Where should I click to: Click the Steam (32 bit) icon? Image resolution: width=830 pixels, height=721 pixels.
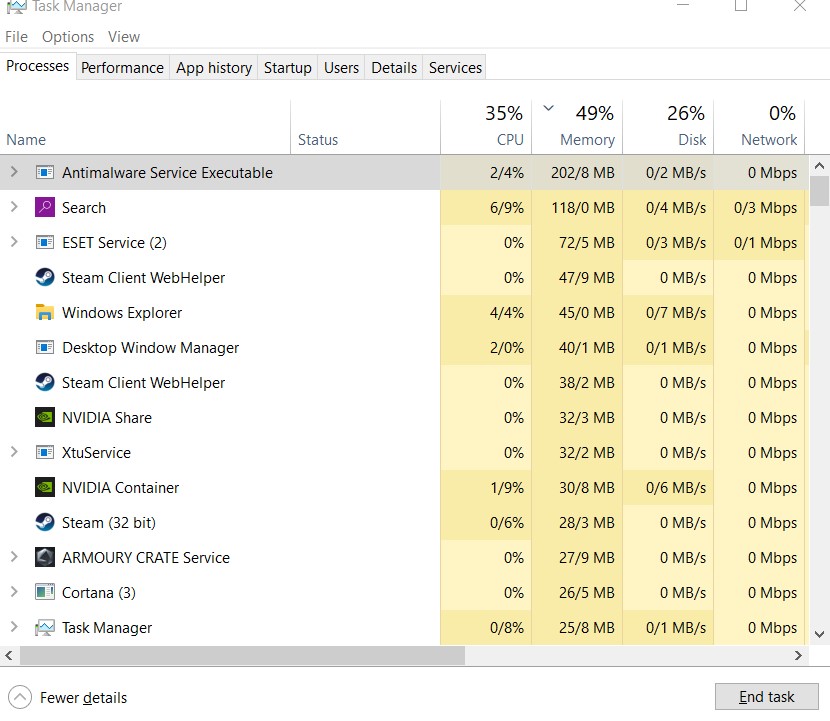click(44, 522)
